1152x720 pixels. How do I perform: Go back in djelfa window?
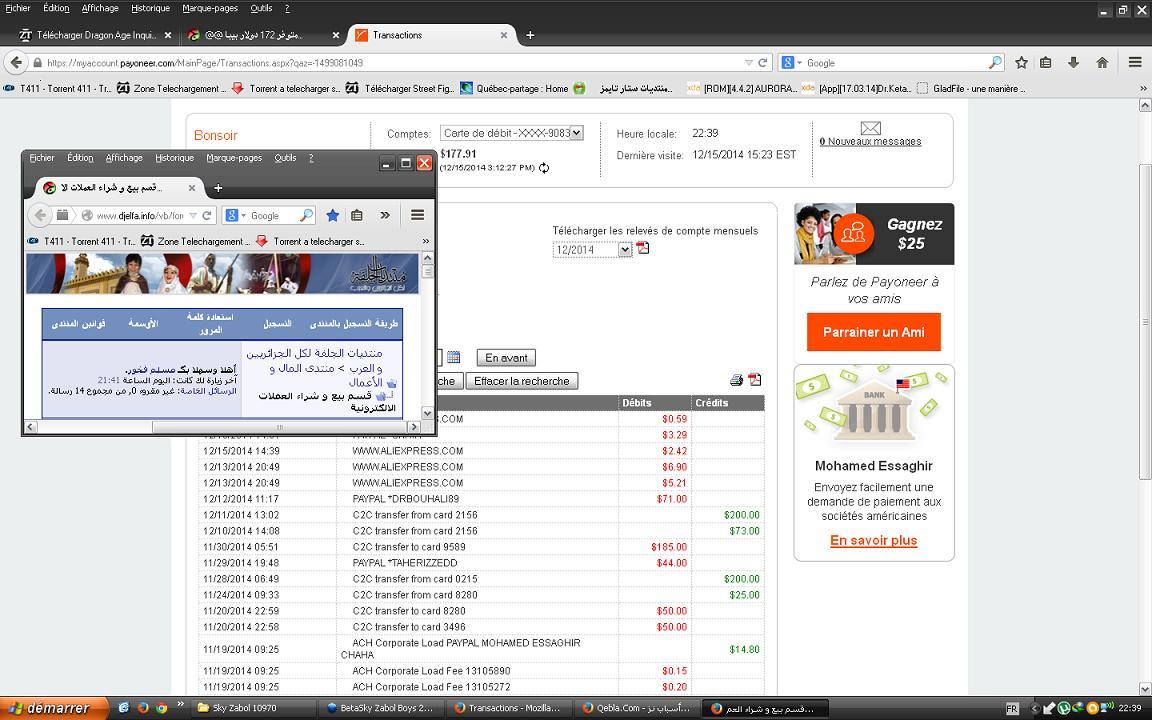(x=40, y=215)
